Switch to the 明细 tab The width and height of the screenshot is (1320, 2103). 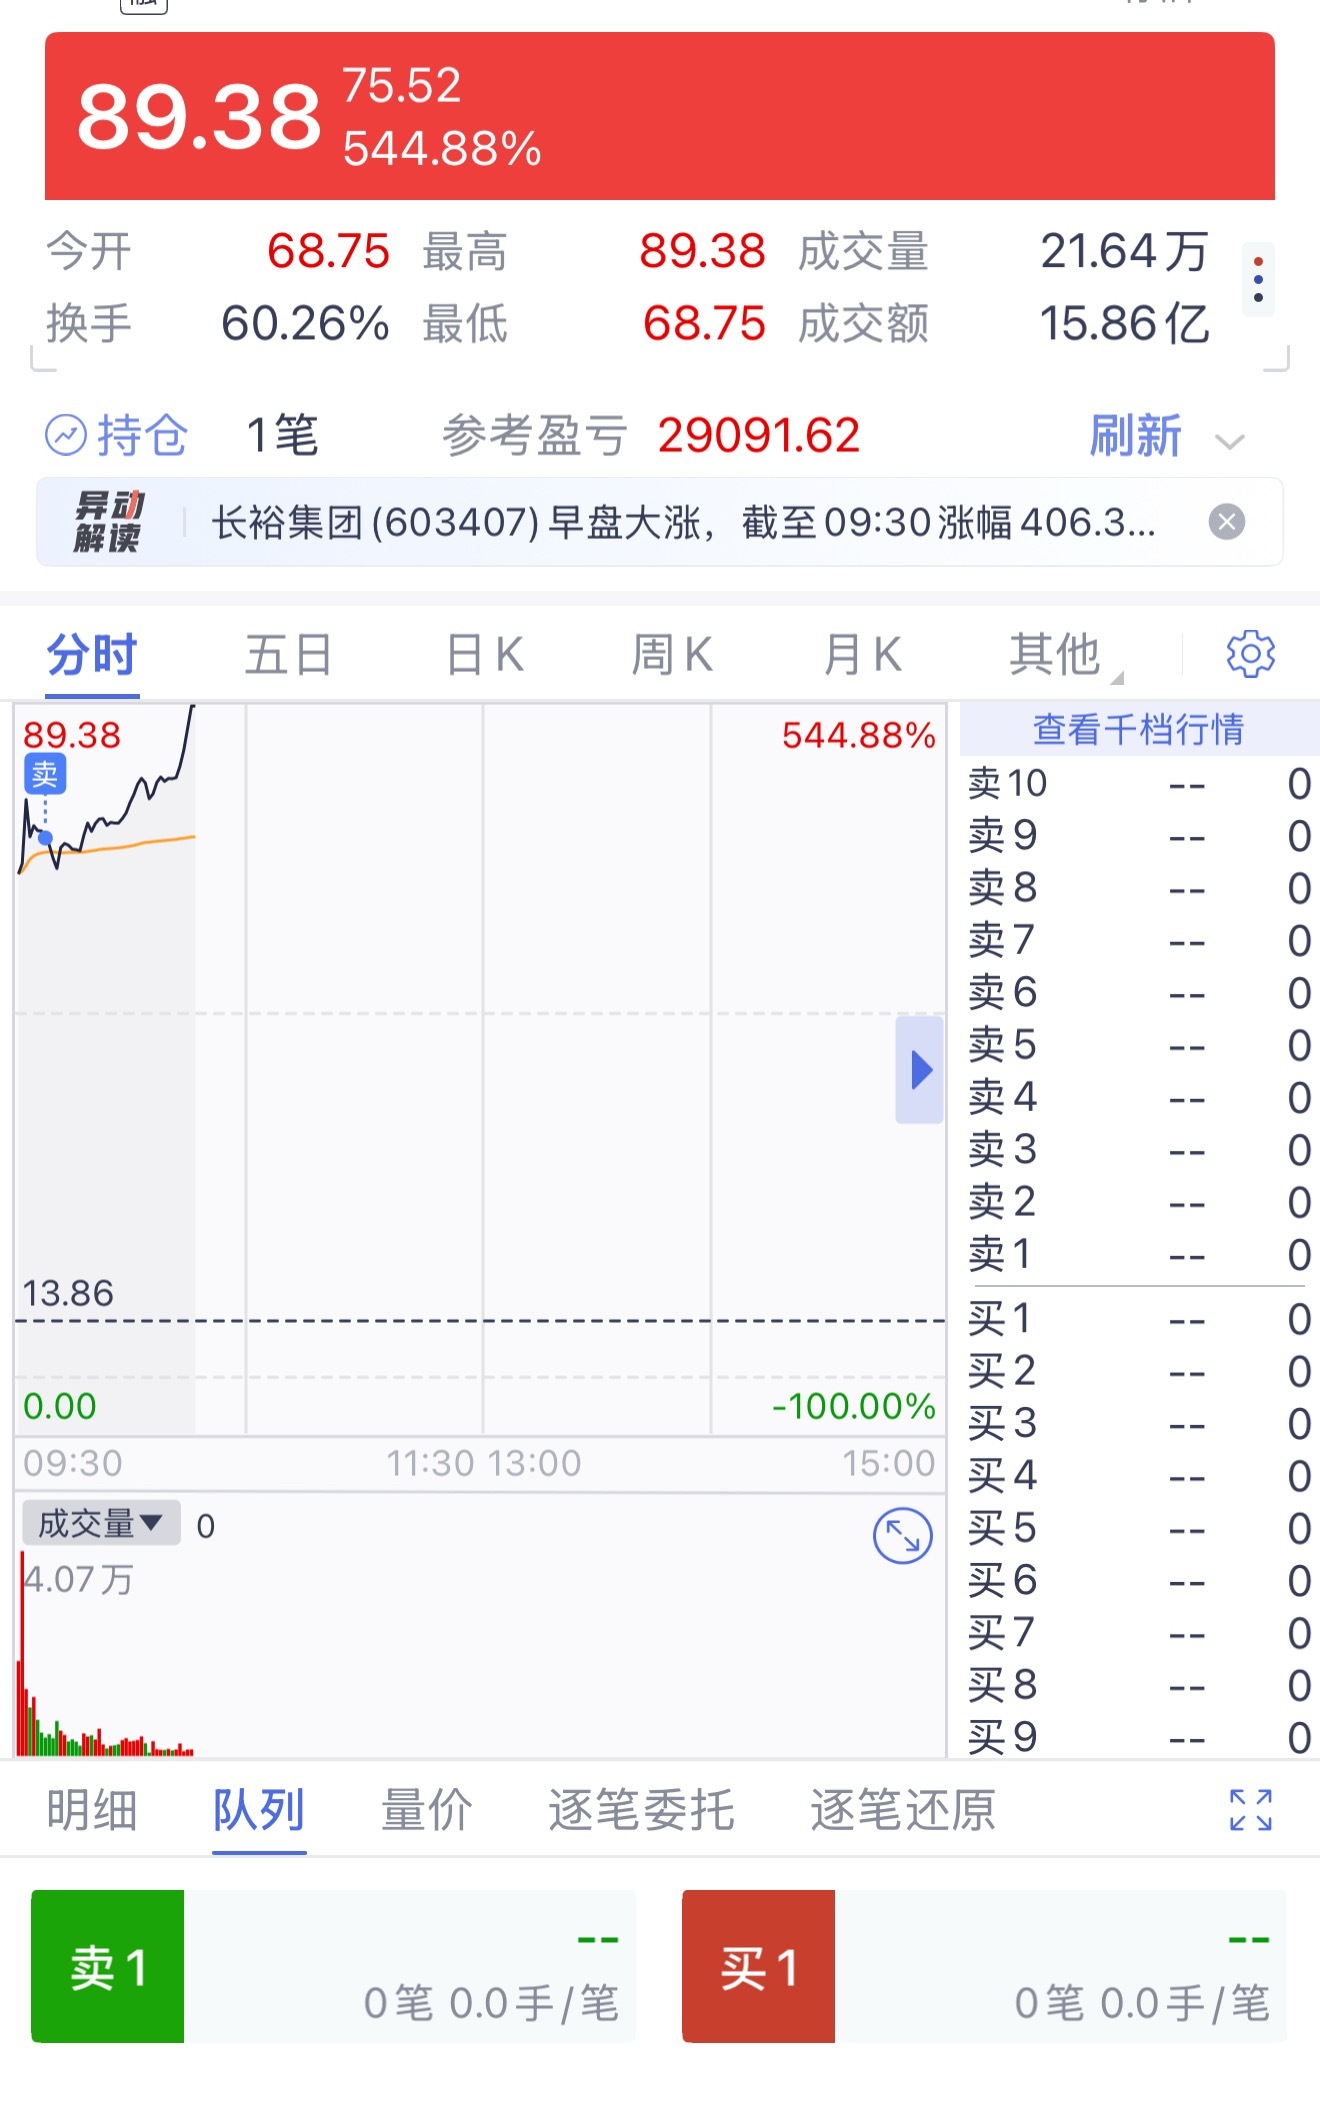(92, 1810)
